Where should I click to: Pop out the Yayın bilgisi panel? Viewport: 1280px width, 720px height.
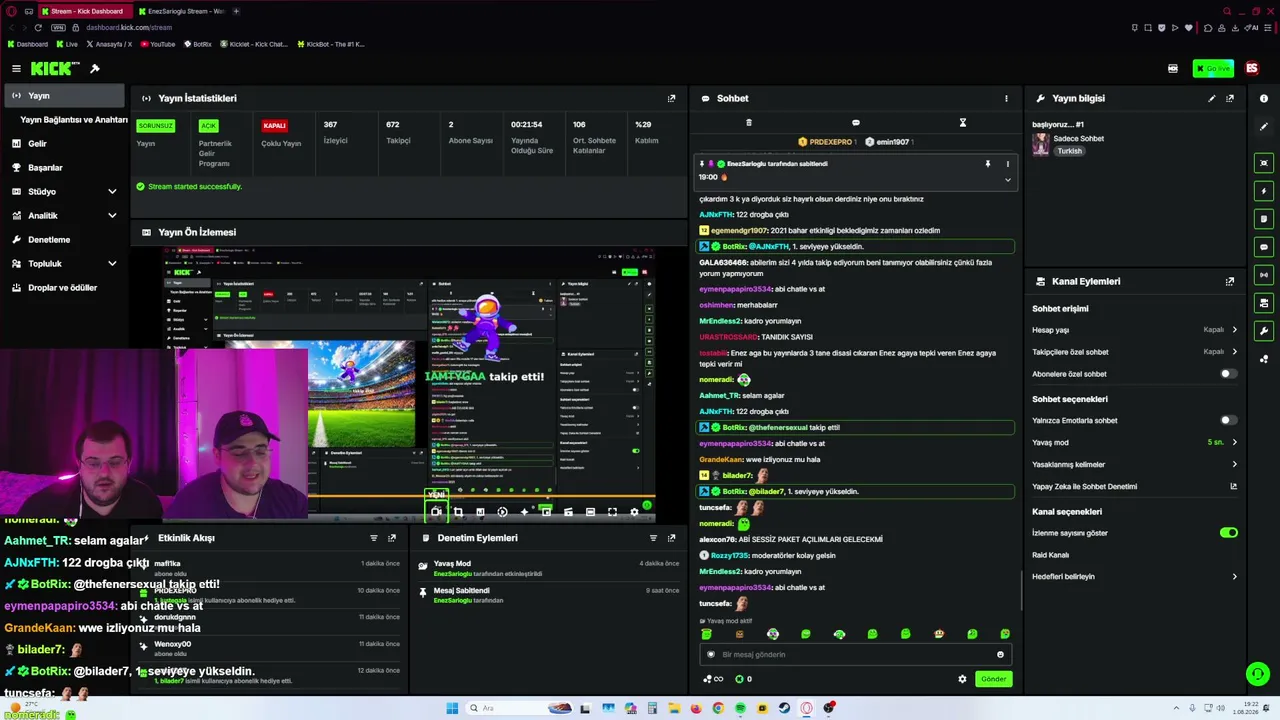tap(1230, 98)
